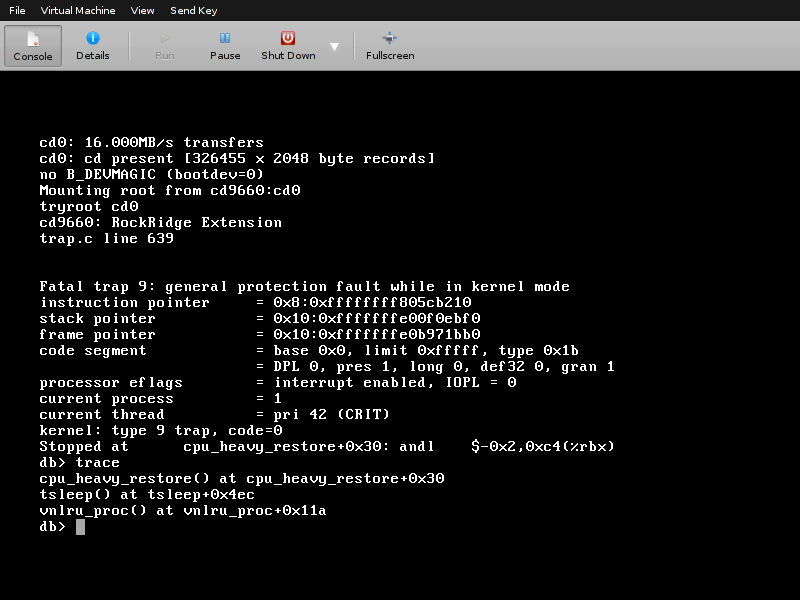Expand the Shut Down options arrow
The image size is (800, 600).
tap(334, 46)
